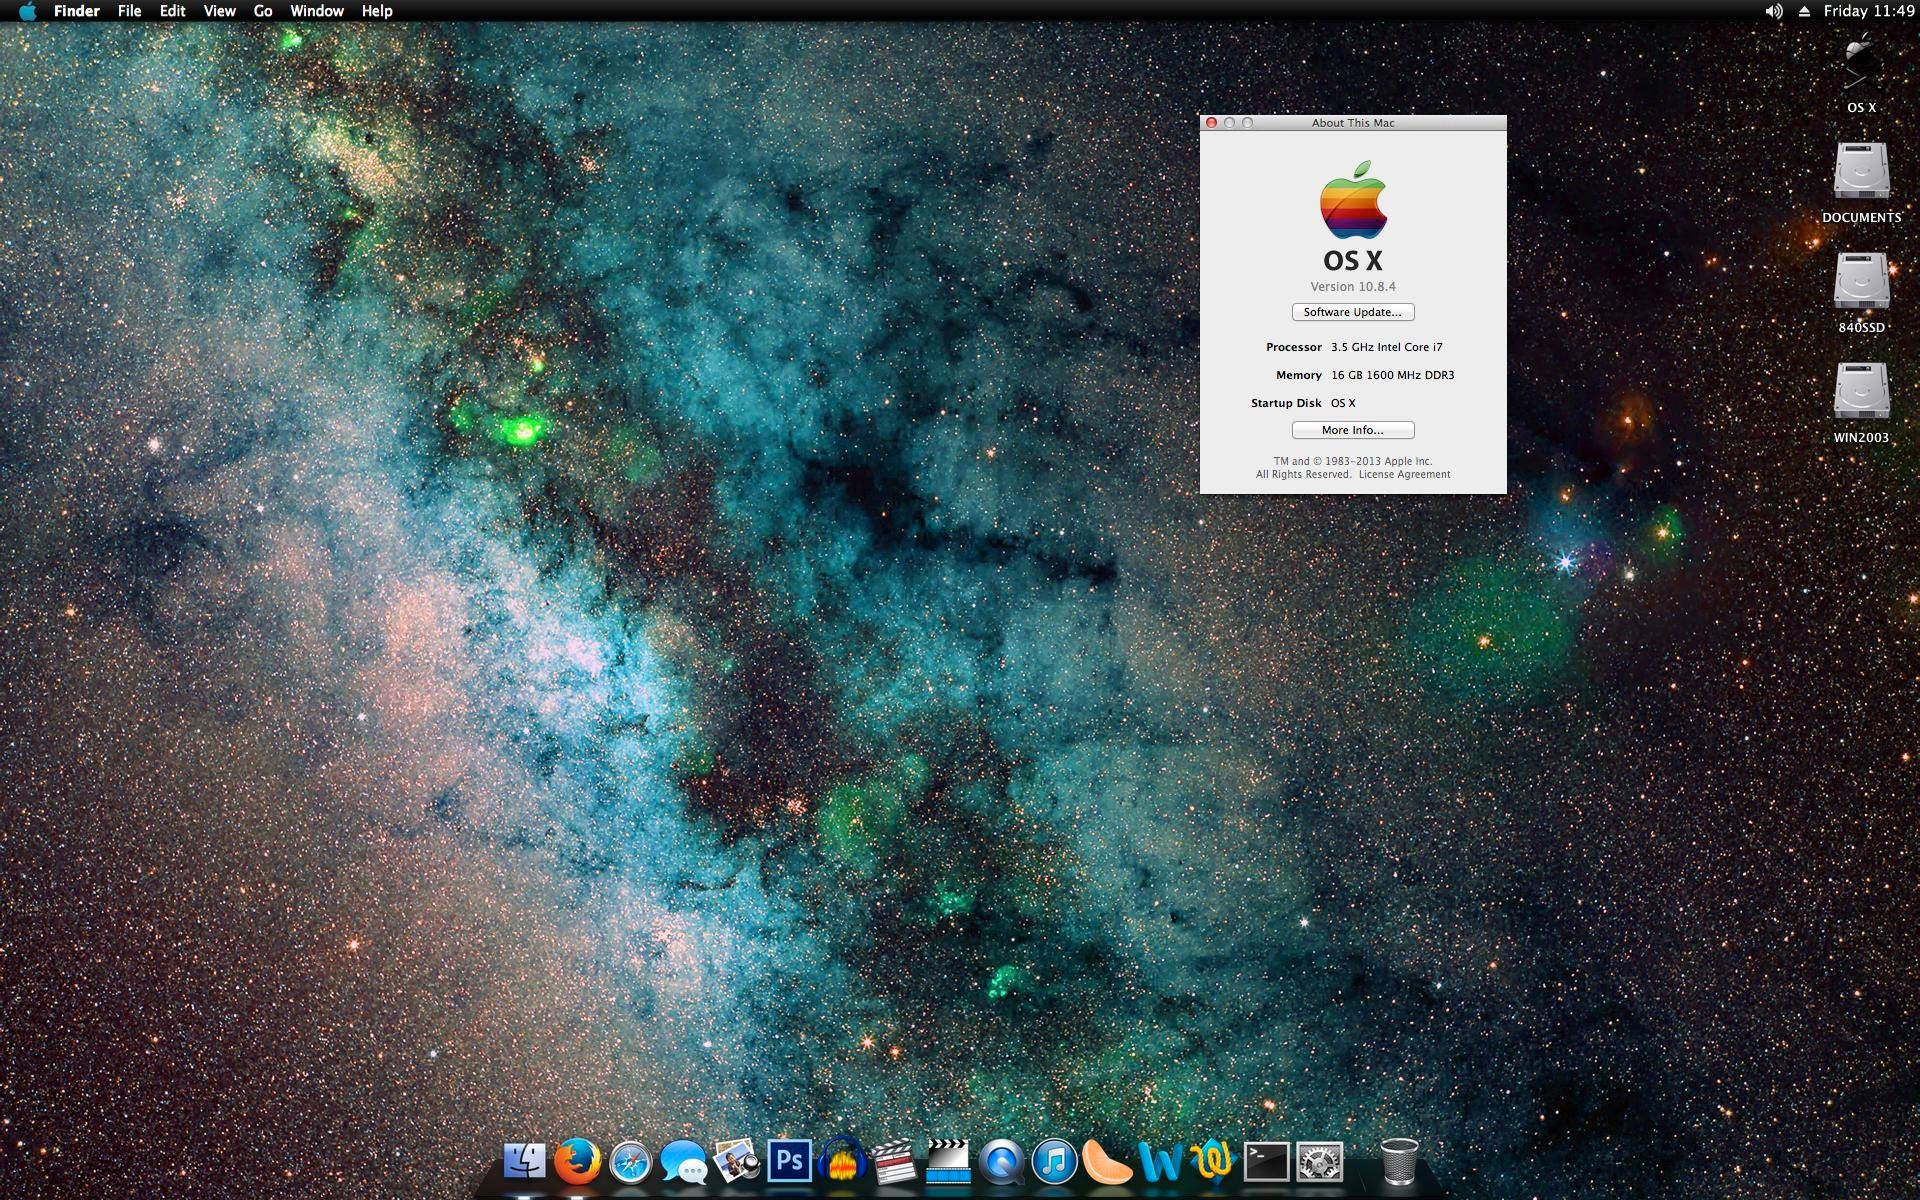The image size is (1920, 1200).
Task: Open the Help menu
Action: [x=377, y=11]
